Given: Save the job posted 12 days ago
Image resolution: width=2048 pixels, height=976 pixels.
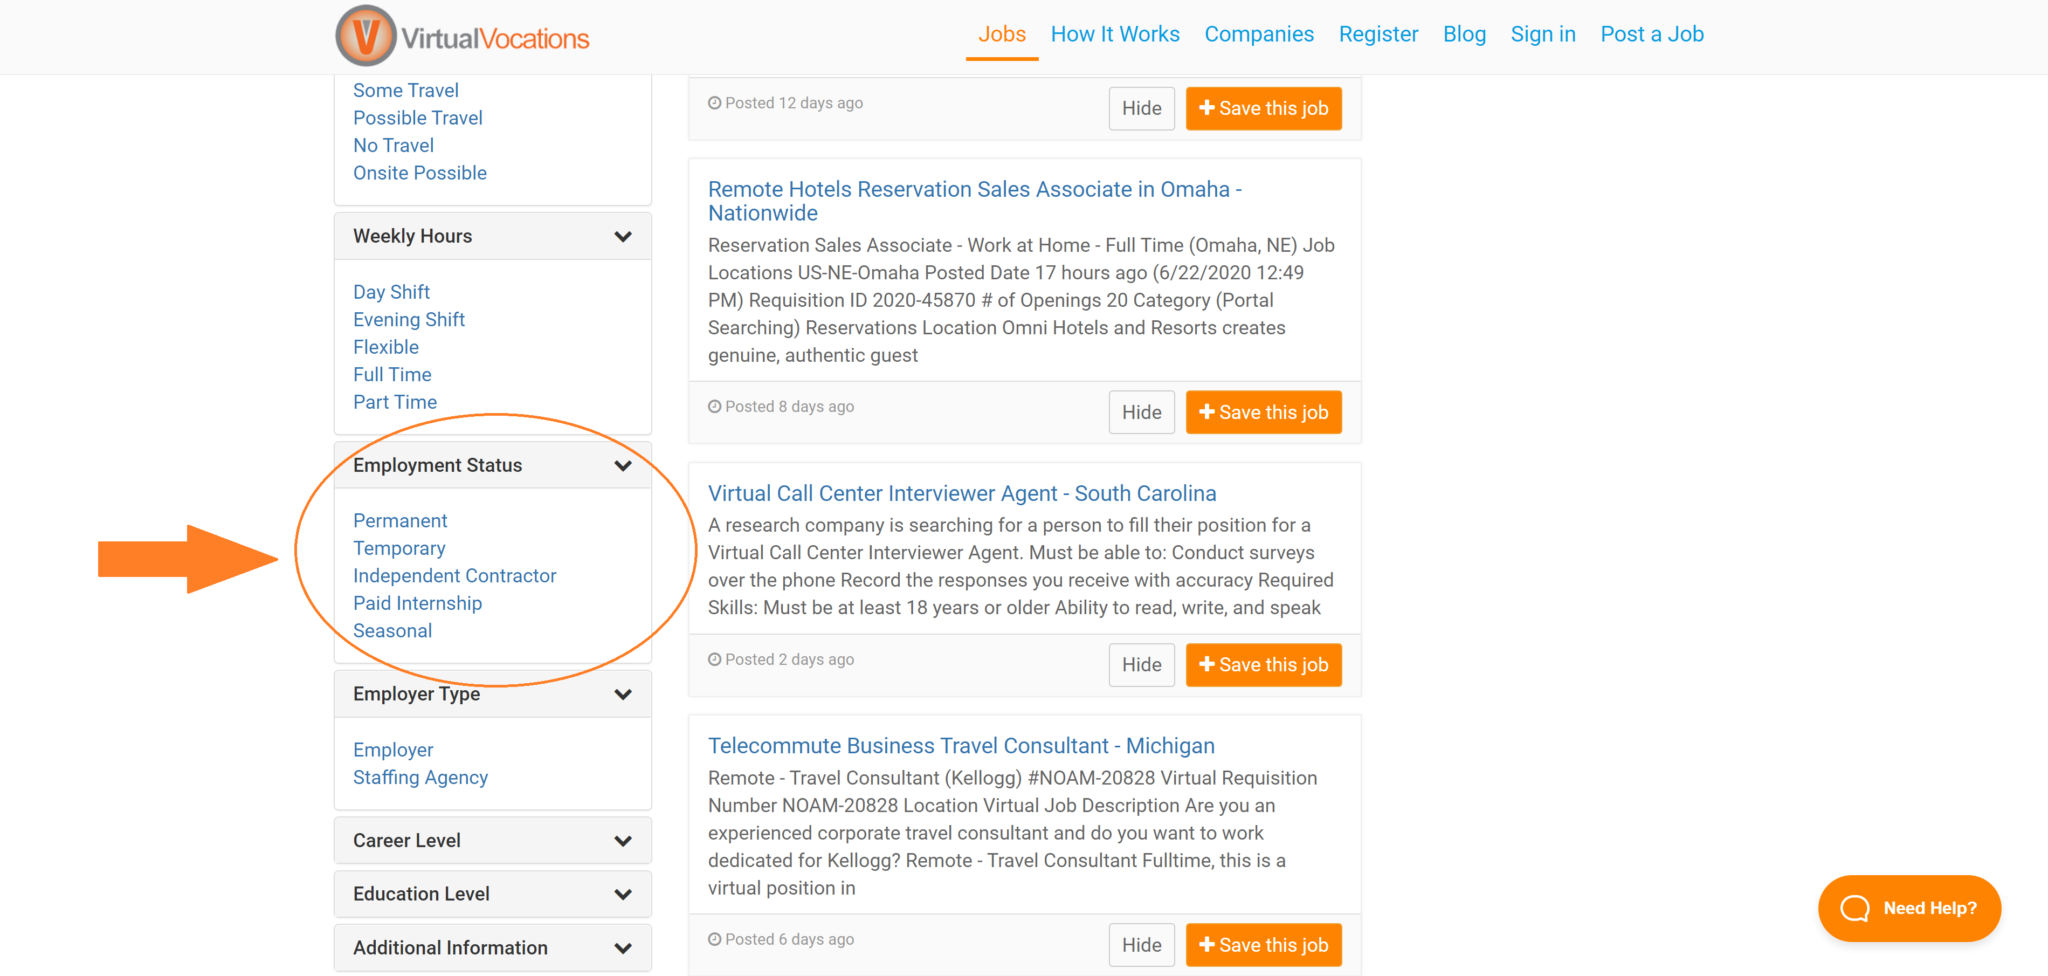Looking at the screenshot, I should tap(1263, 108).
